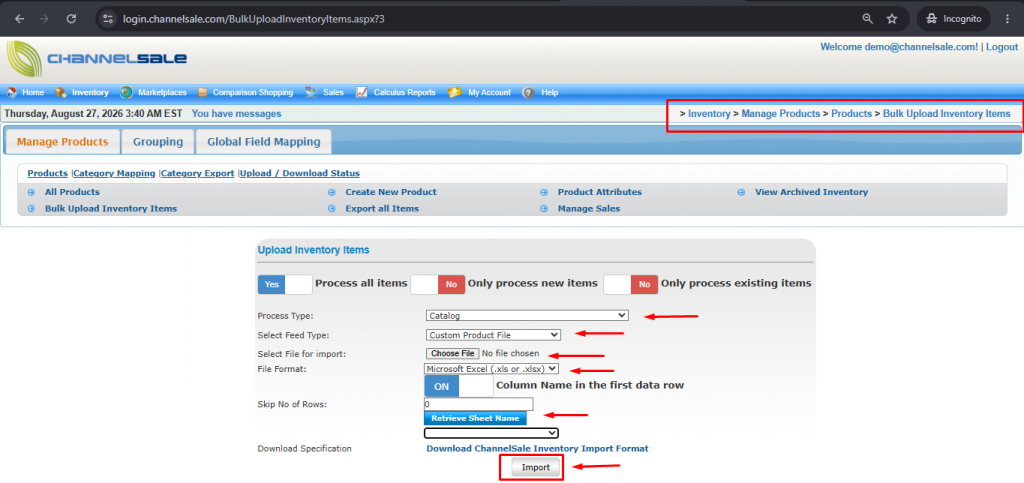Toggle Column Name in first data row switch
Viewport: 1024px width, 483px height.
click(x=458, y=386)
